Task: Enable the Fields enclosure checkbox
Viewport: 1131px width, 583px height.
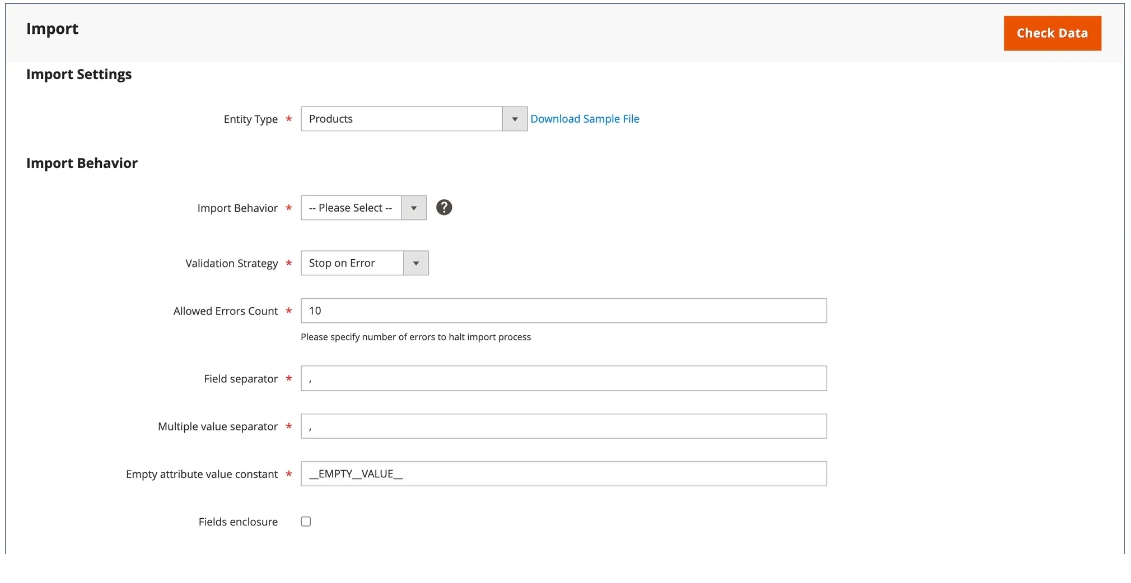Action: (x=306, y=522)
